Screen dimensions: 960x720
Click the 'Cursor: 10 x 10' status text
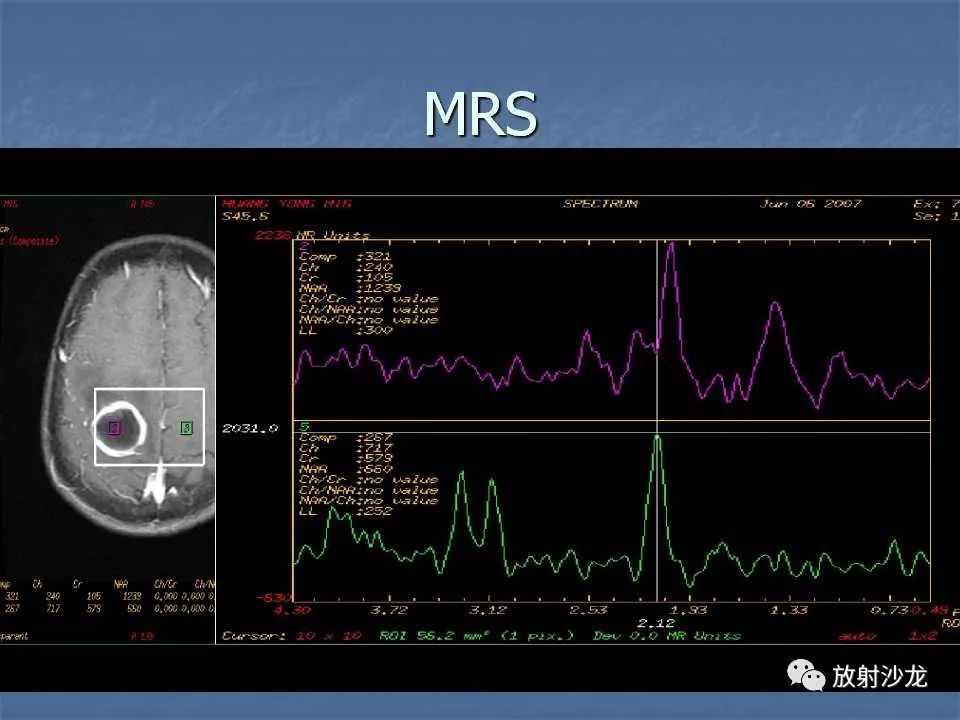(292, 636)
